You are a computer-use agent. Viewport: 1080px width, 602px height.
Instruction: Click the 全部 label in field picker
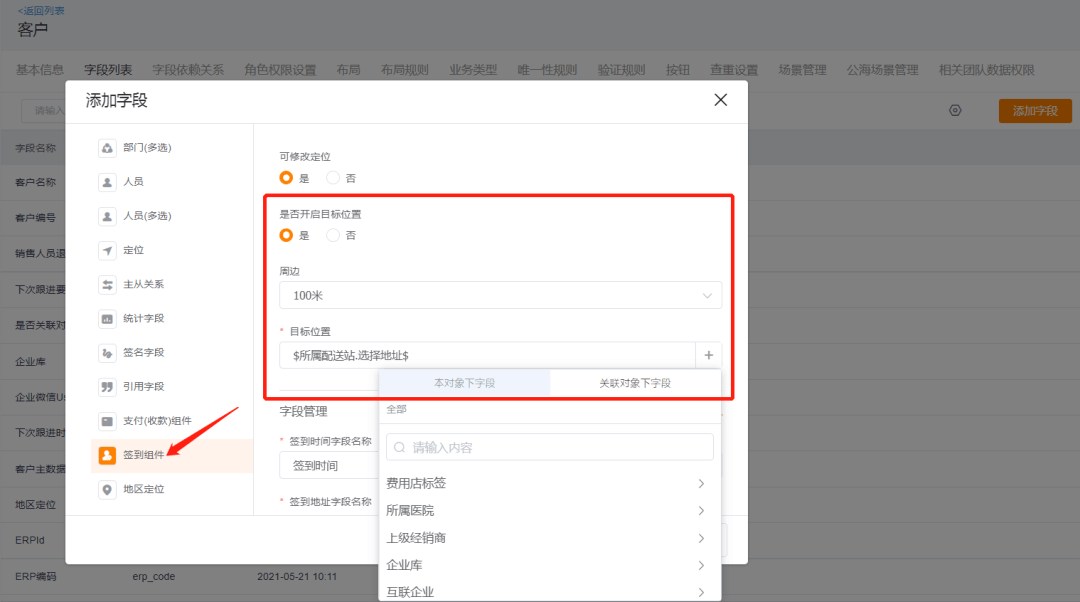pos(396,410)
